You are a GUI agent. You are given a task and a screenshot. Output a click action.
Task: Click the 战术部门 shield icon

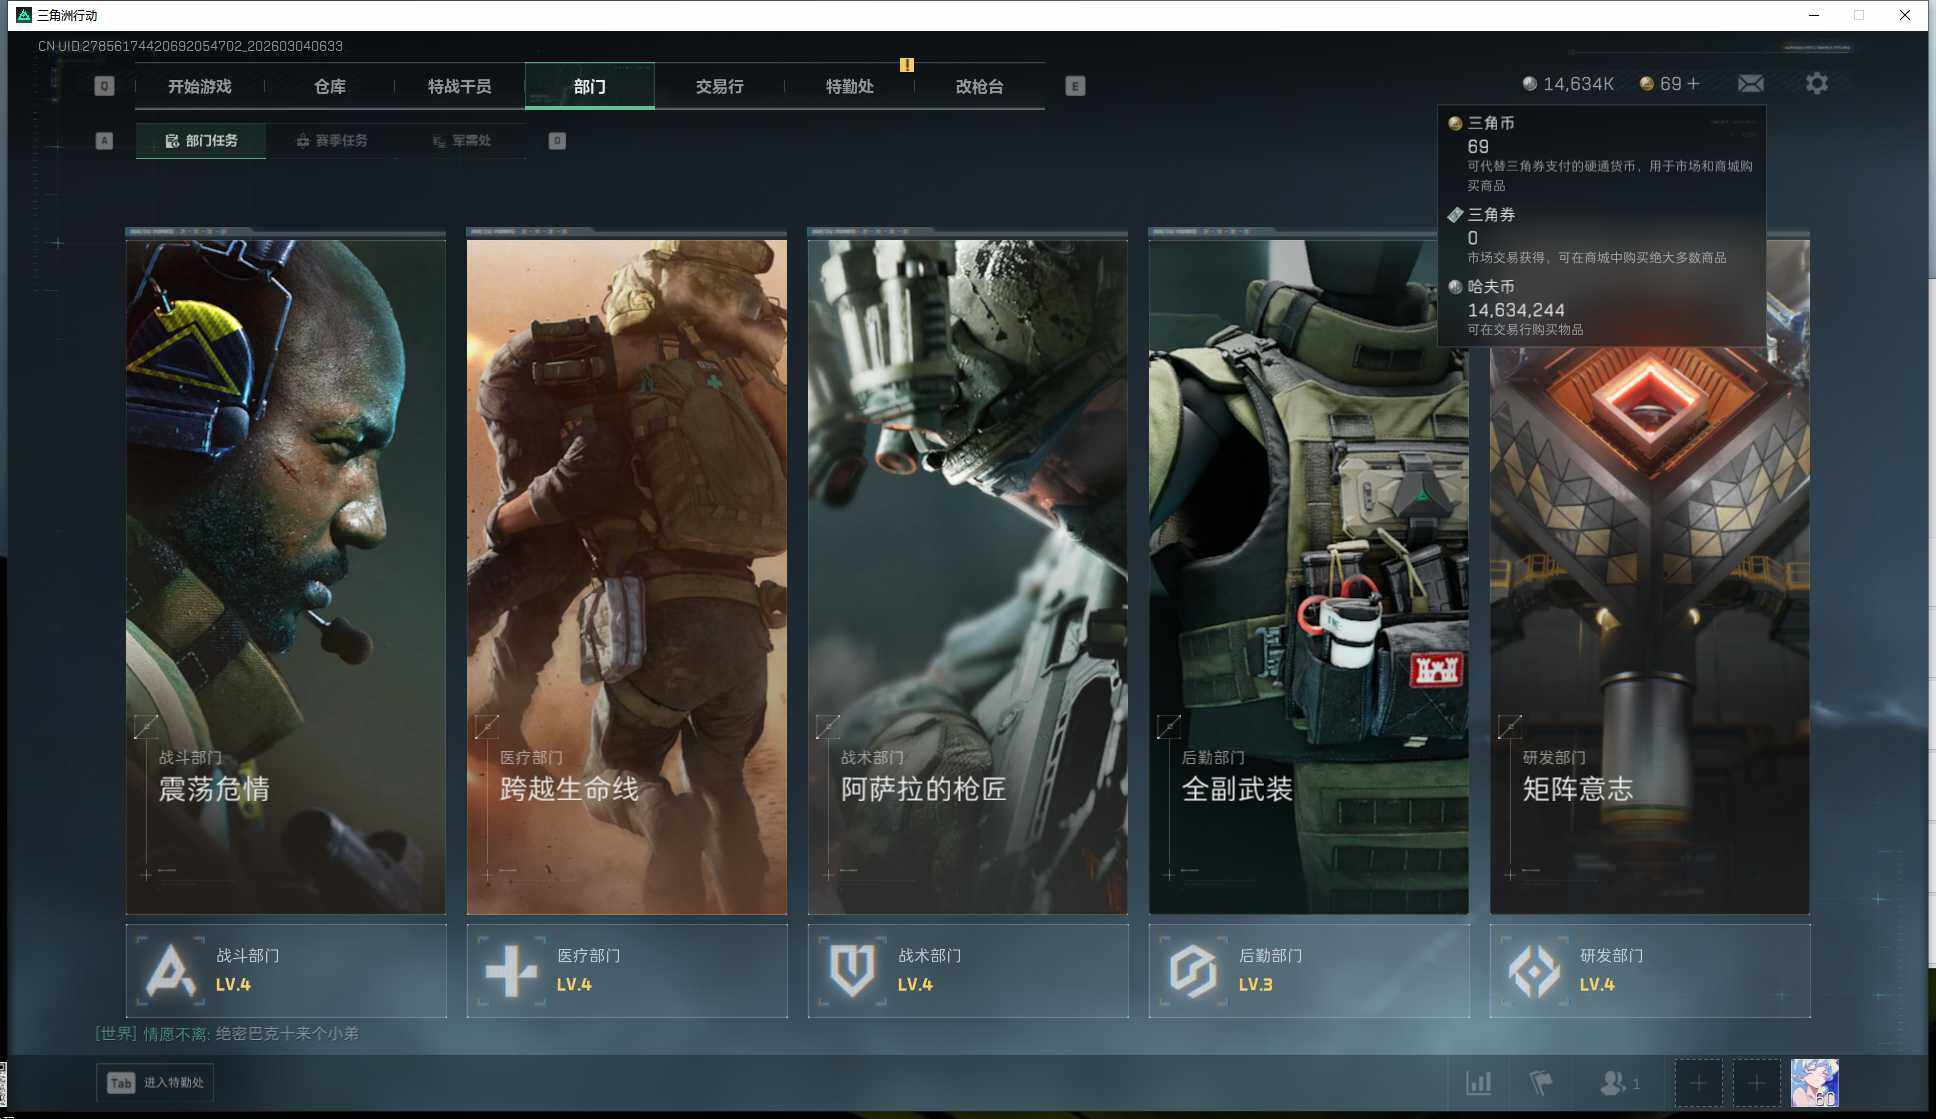[852, 970]
